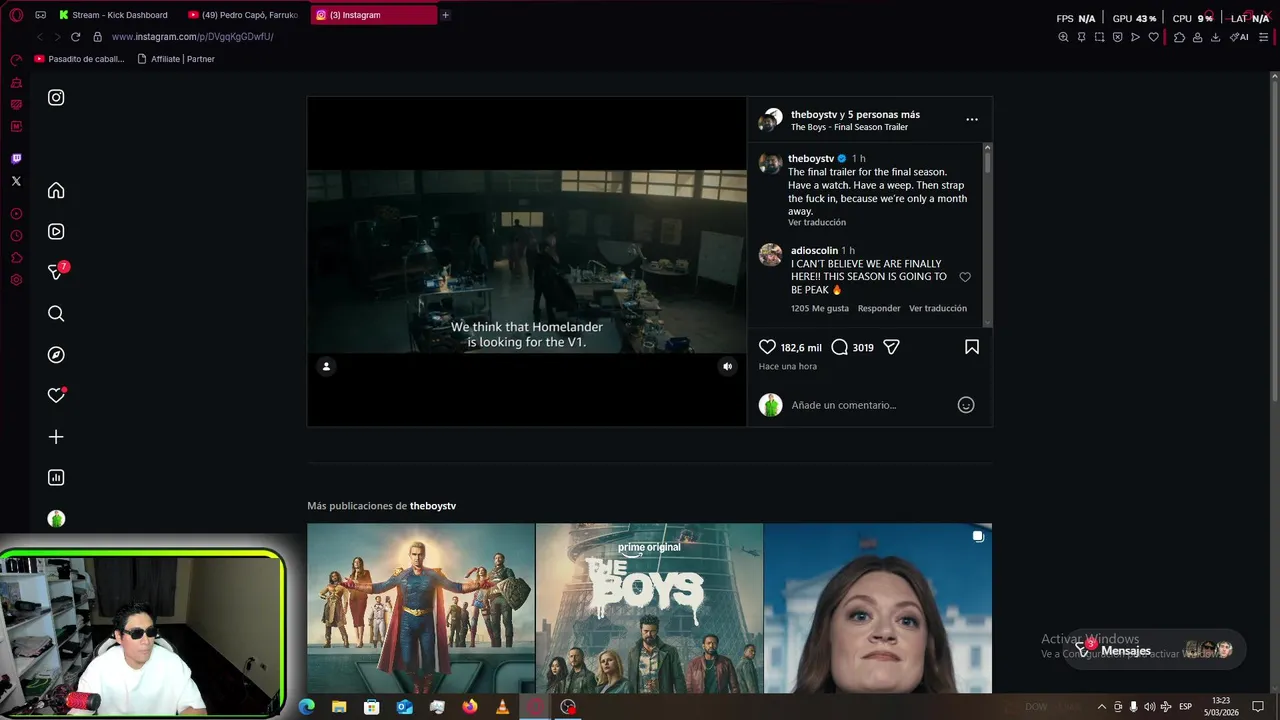
Task: Open 'Pasadito de caball...' bookmark
Action: pyautogui.click(x=80, y=59)
